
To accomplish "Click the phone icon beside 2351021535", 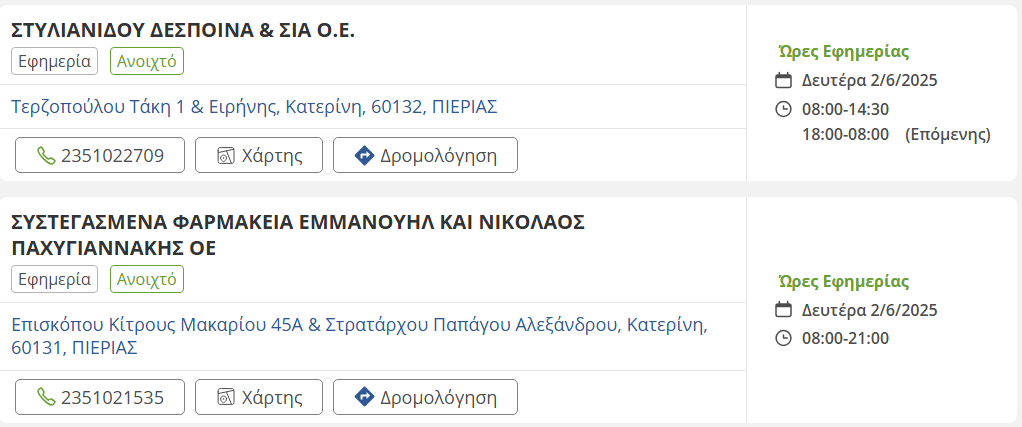I will pyautogui.click(x=46, y=397).
